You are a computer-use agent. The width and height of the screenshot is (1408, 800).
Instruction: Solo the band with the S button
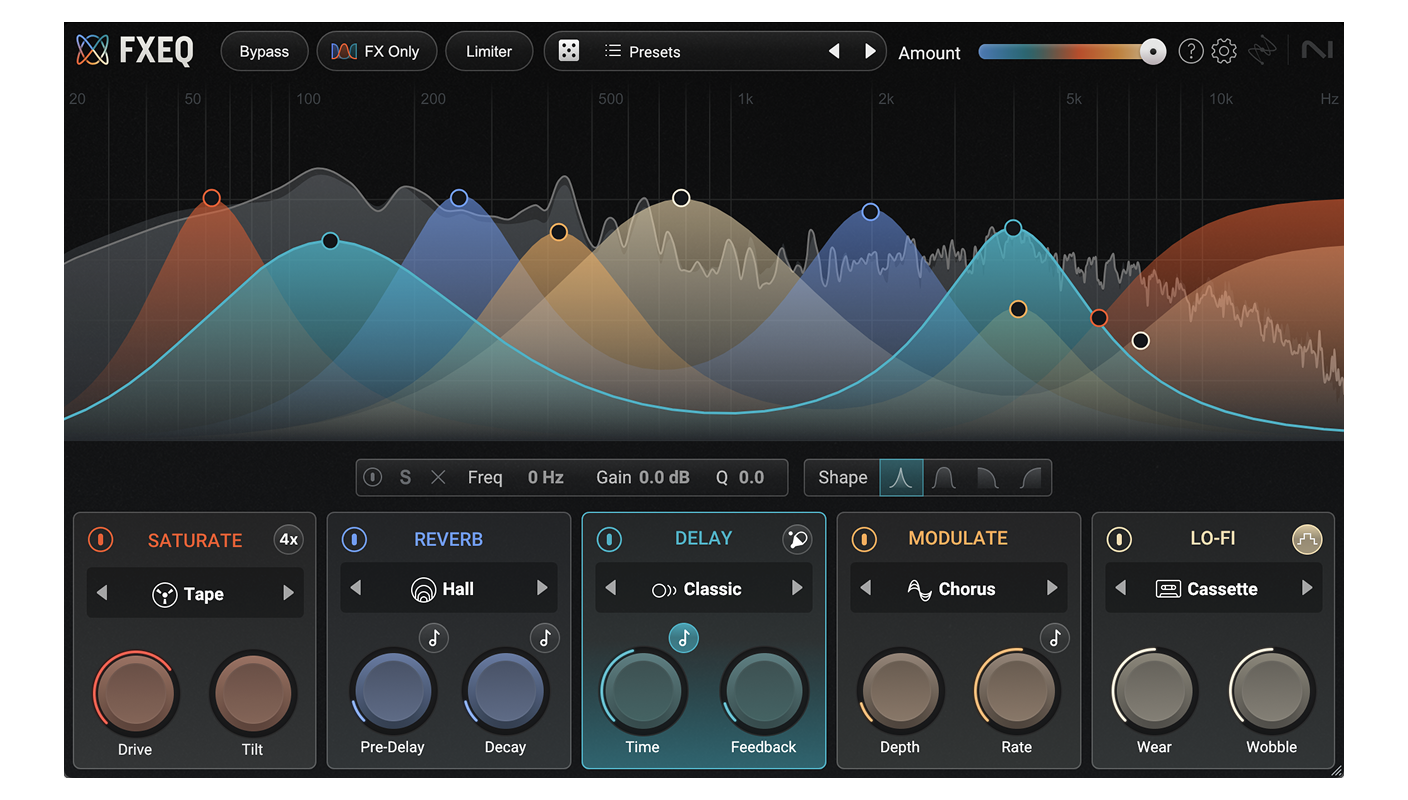point(405,478)
